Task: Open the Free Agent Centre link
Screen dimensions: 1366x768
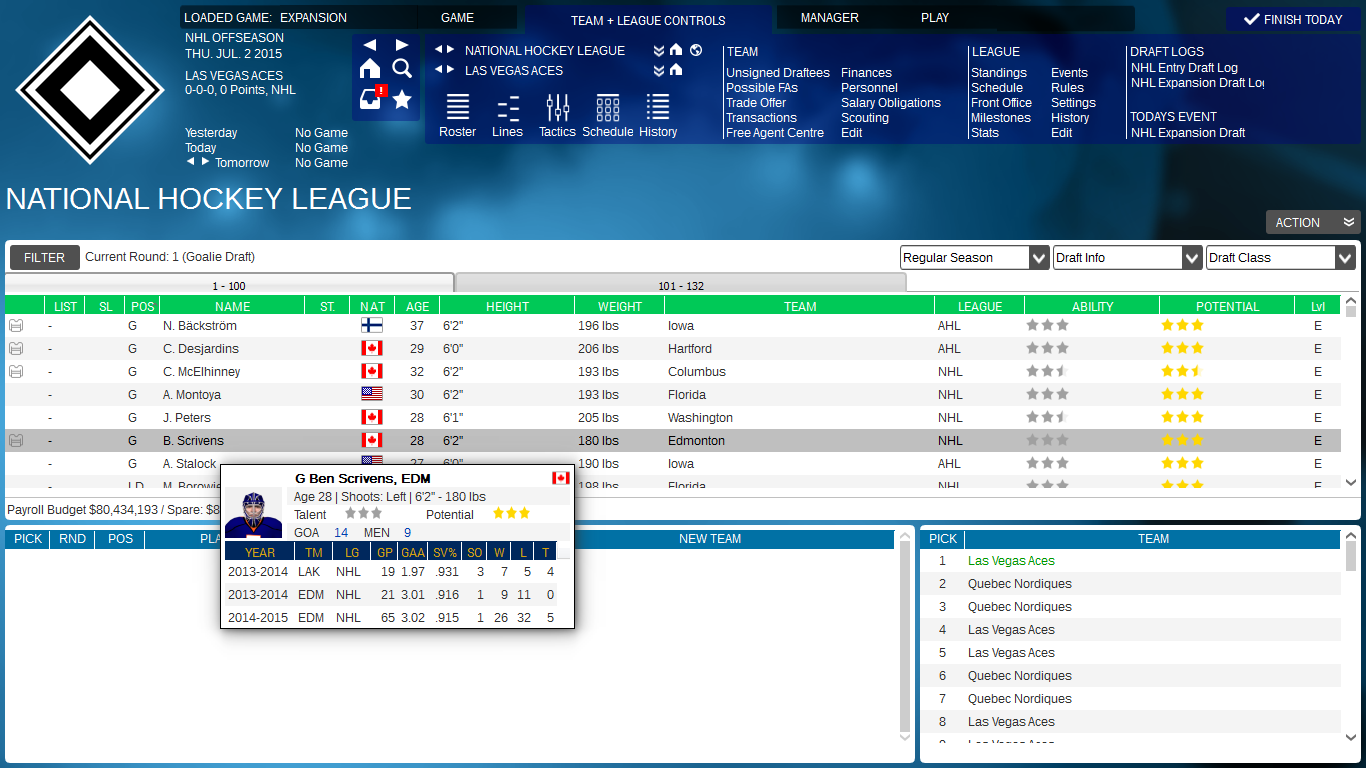Action: pyautogui.click(x=775, y=133)
